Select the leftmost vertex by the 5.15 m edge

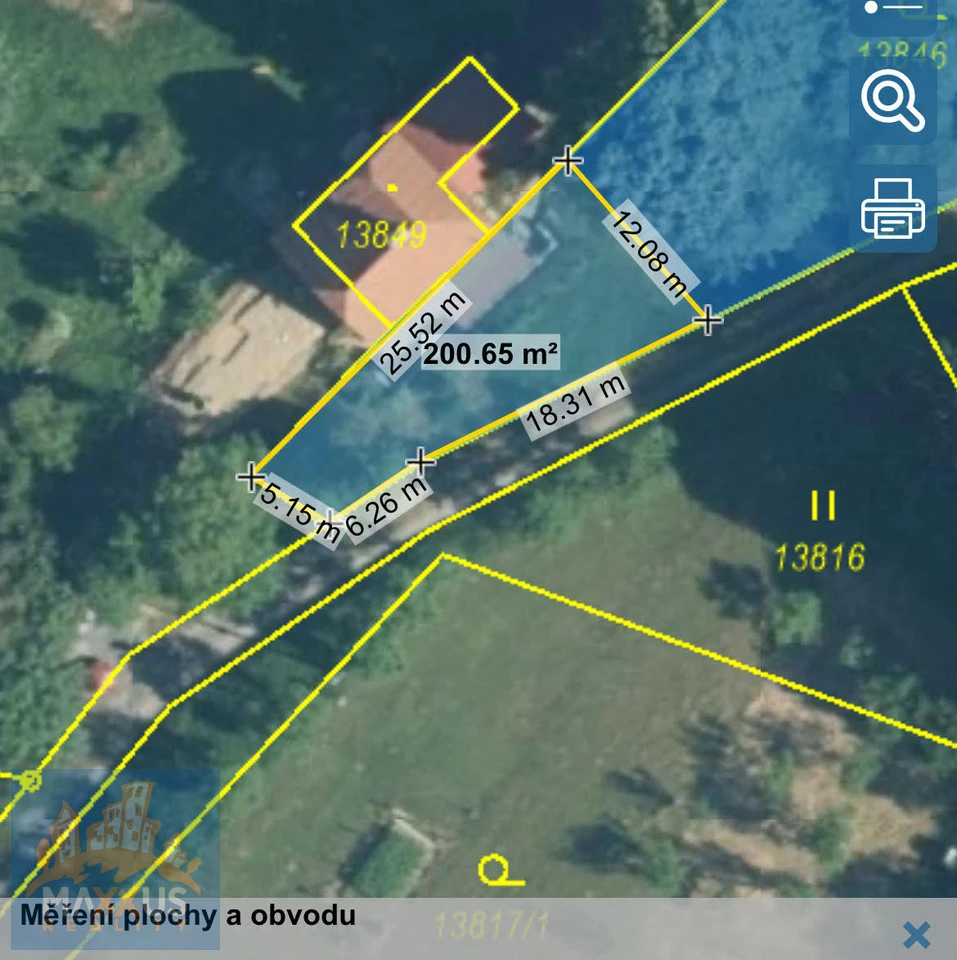250,477
